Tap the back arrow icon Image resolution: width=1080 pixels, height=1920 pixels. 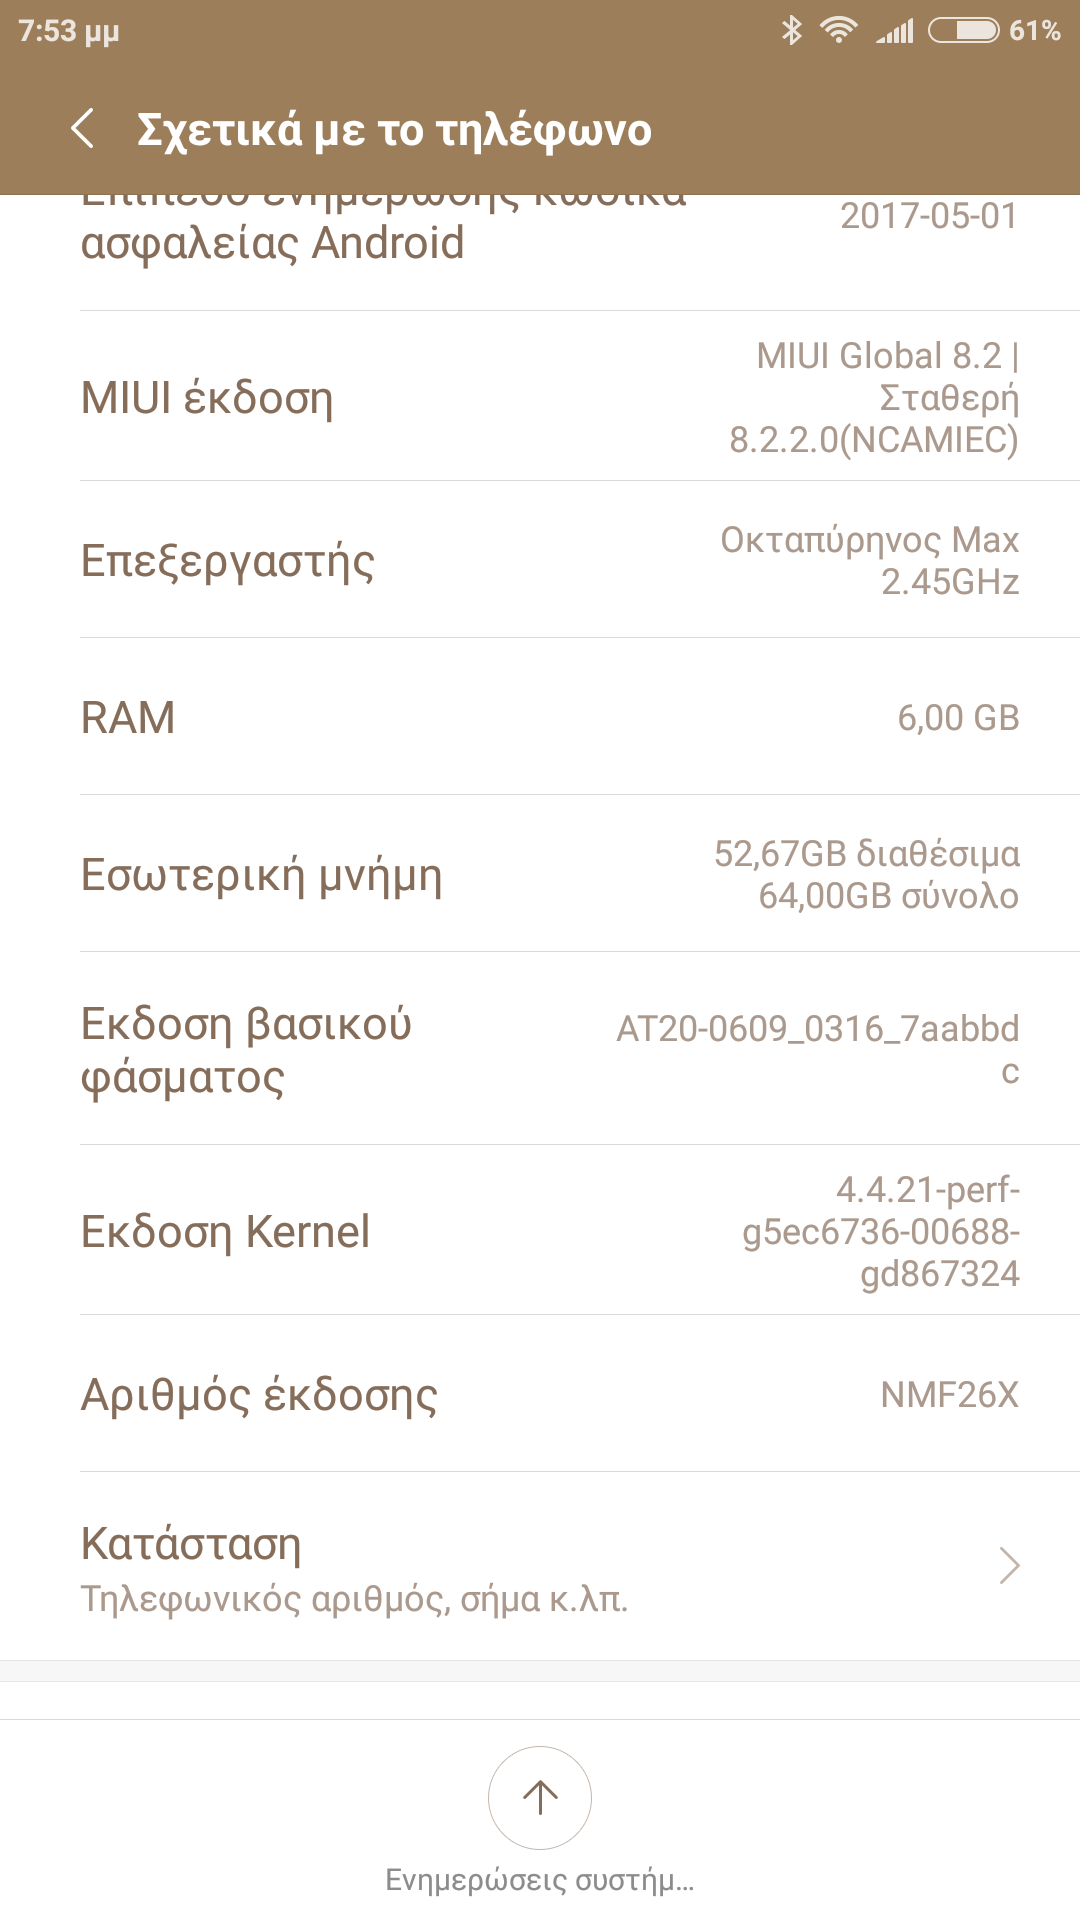[x=84, y=130]
